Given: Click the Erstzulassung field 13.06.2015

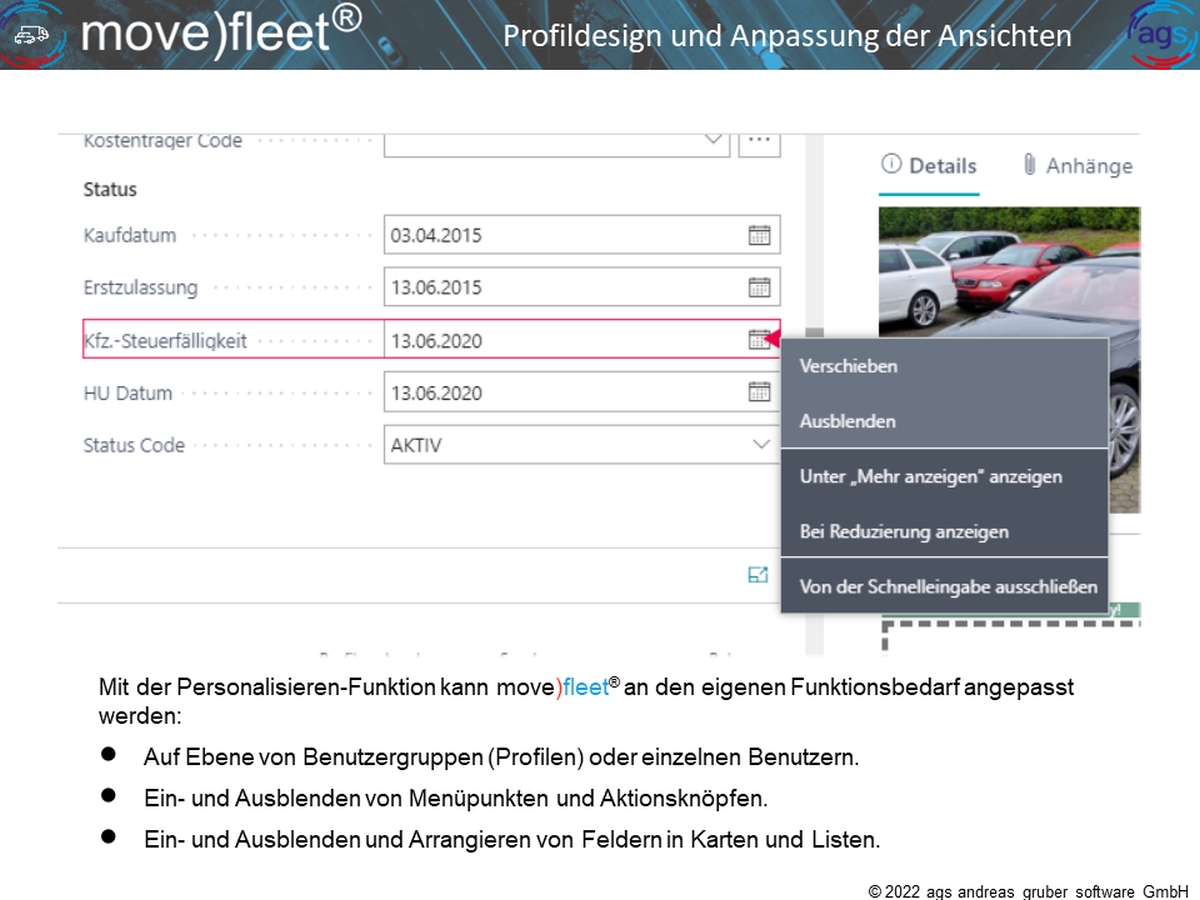Looking at the screenshot, I should [x=582, y=287].
